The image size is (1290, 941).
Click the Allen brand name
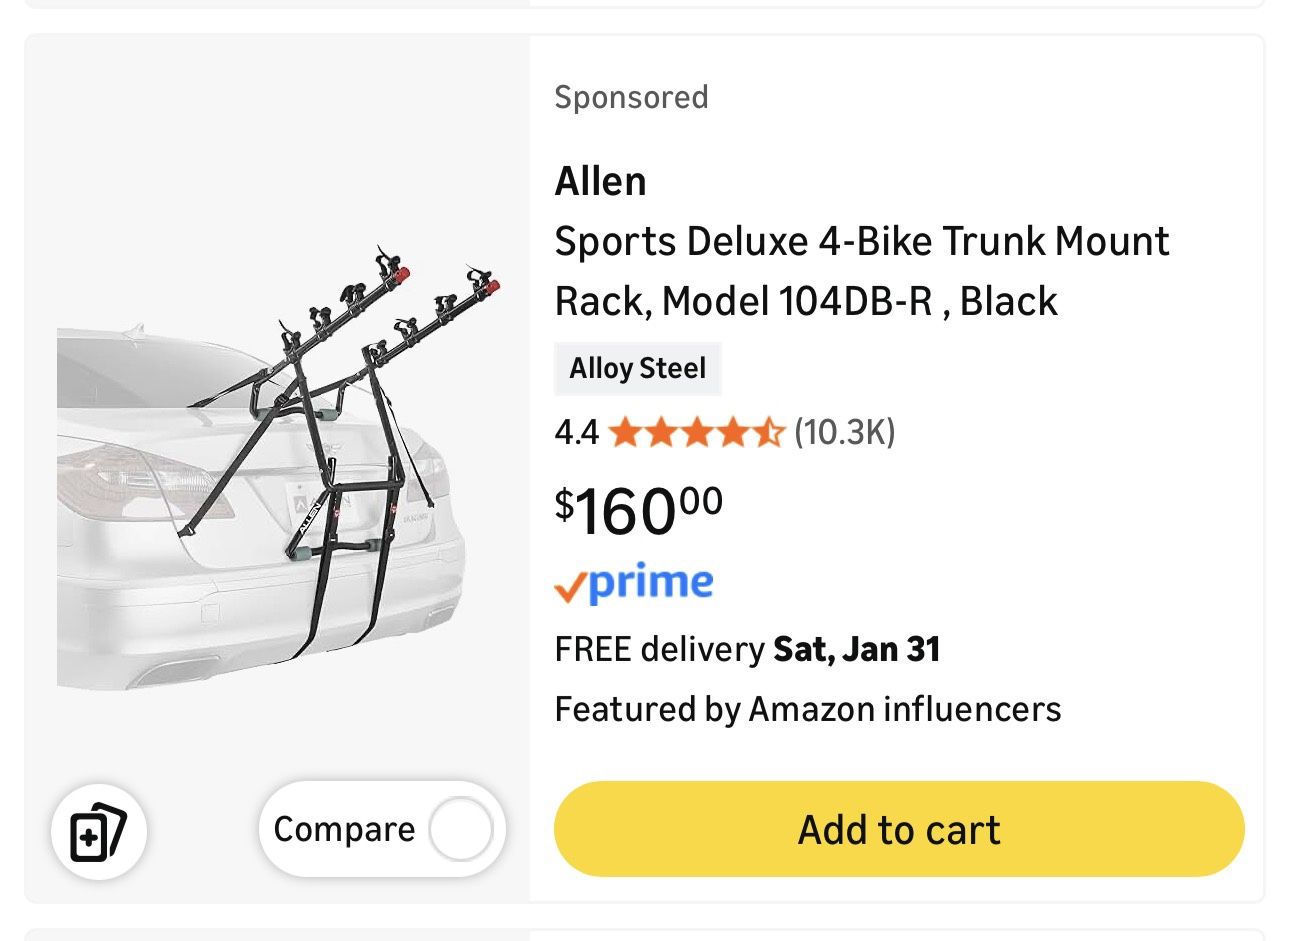pyautogui.click(x=600, y=182)
